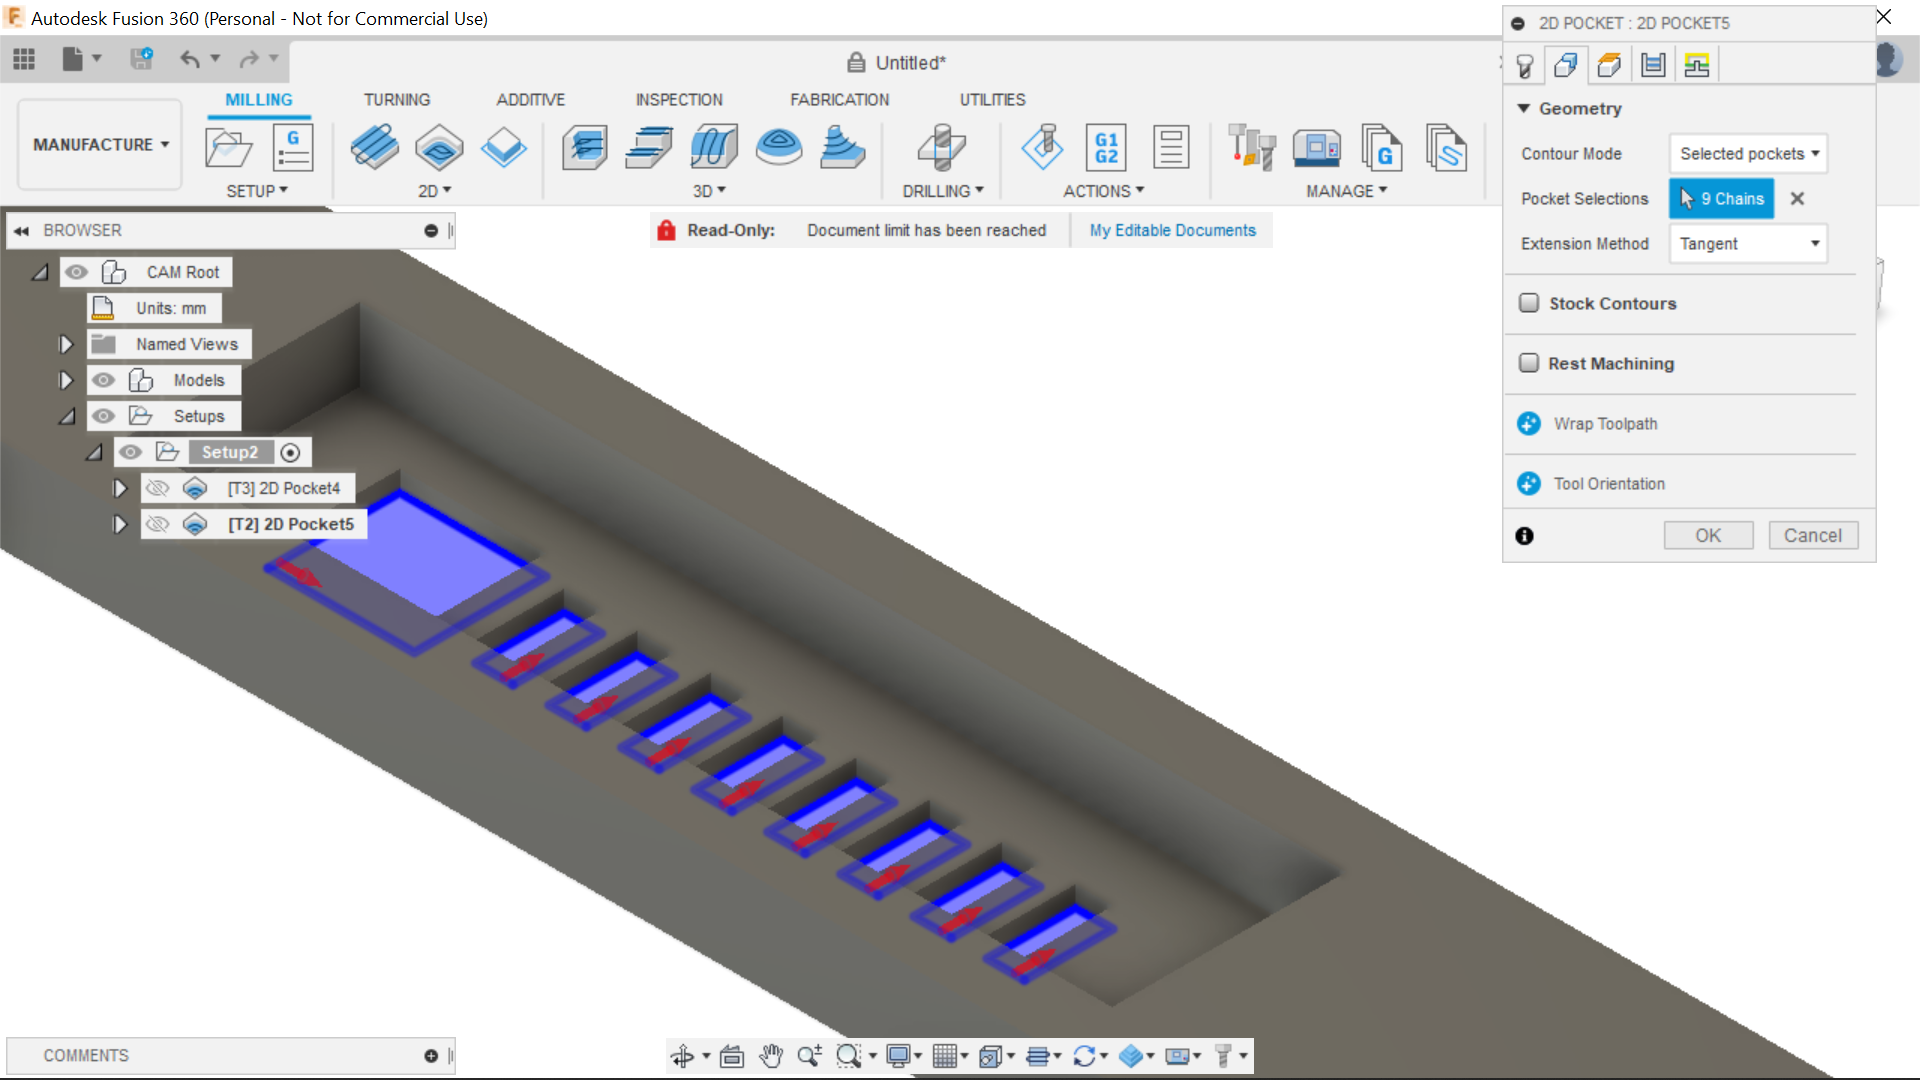Enable the Stock Contours checkbox
1920x1080 pixels.
[x=1529, y=302]
